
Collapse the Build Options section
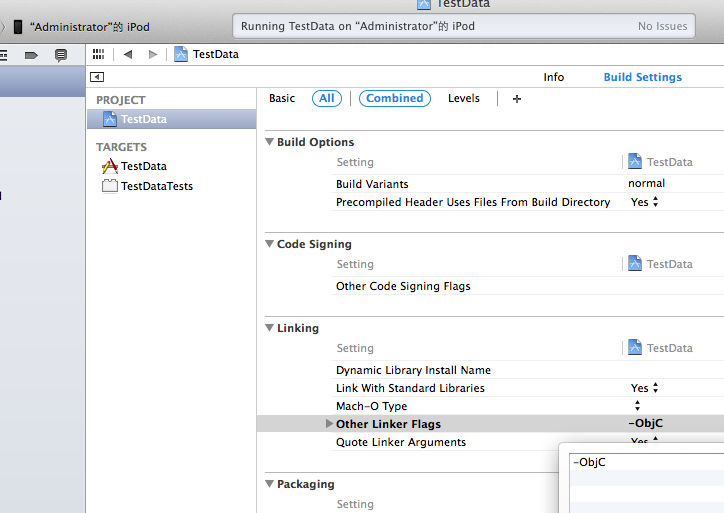pos(270,142)
